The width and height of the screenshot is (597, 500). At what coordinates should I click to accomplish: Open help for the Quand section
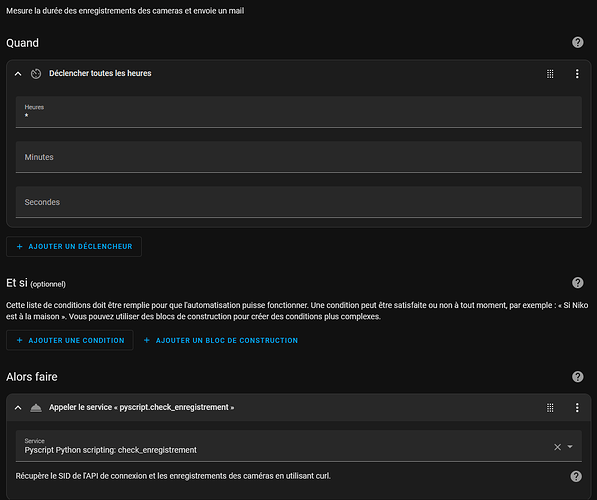[x=578, y=42]
